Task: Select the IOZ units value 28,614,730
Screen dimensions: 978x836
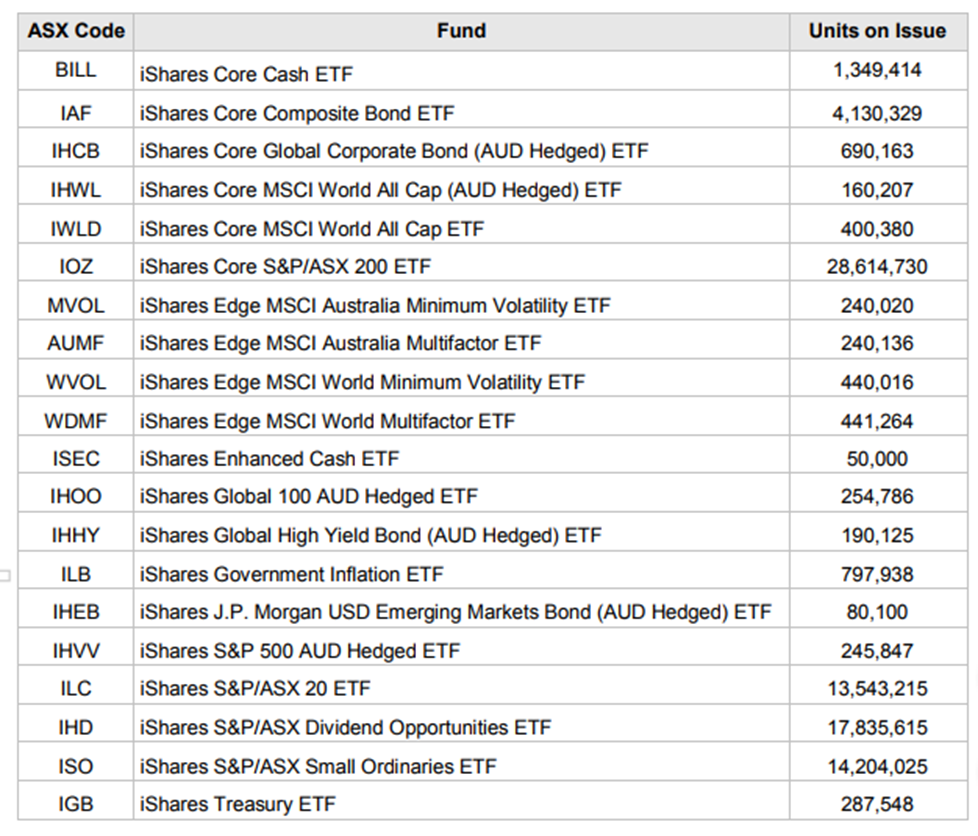Action: coord(877,267)
